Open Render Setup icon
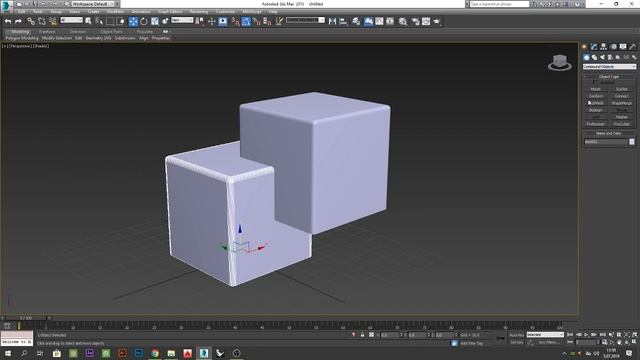 [x=415, y=21]
